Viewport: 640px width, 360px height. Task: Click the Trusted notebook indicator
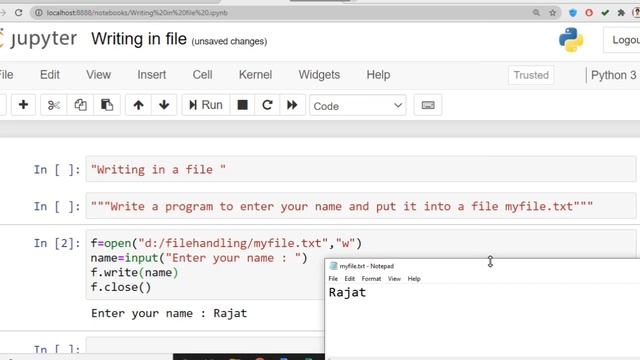(x=531, y=75)
